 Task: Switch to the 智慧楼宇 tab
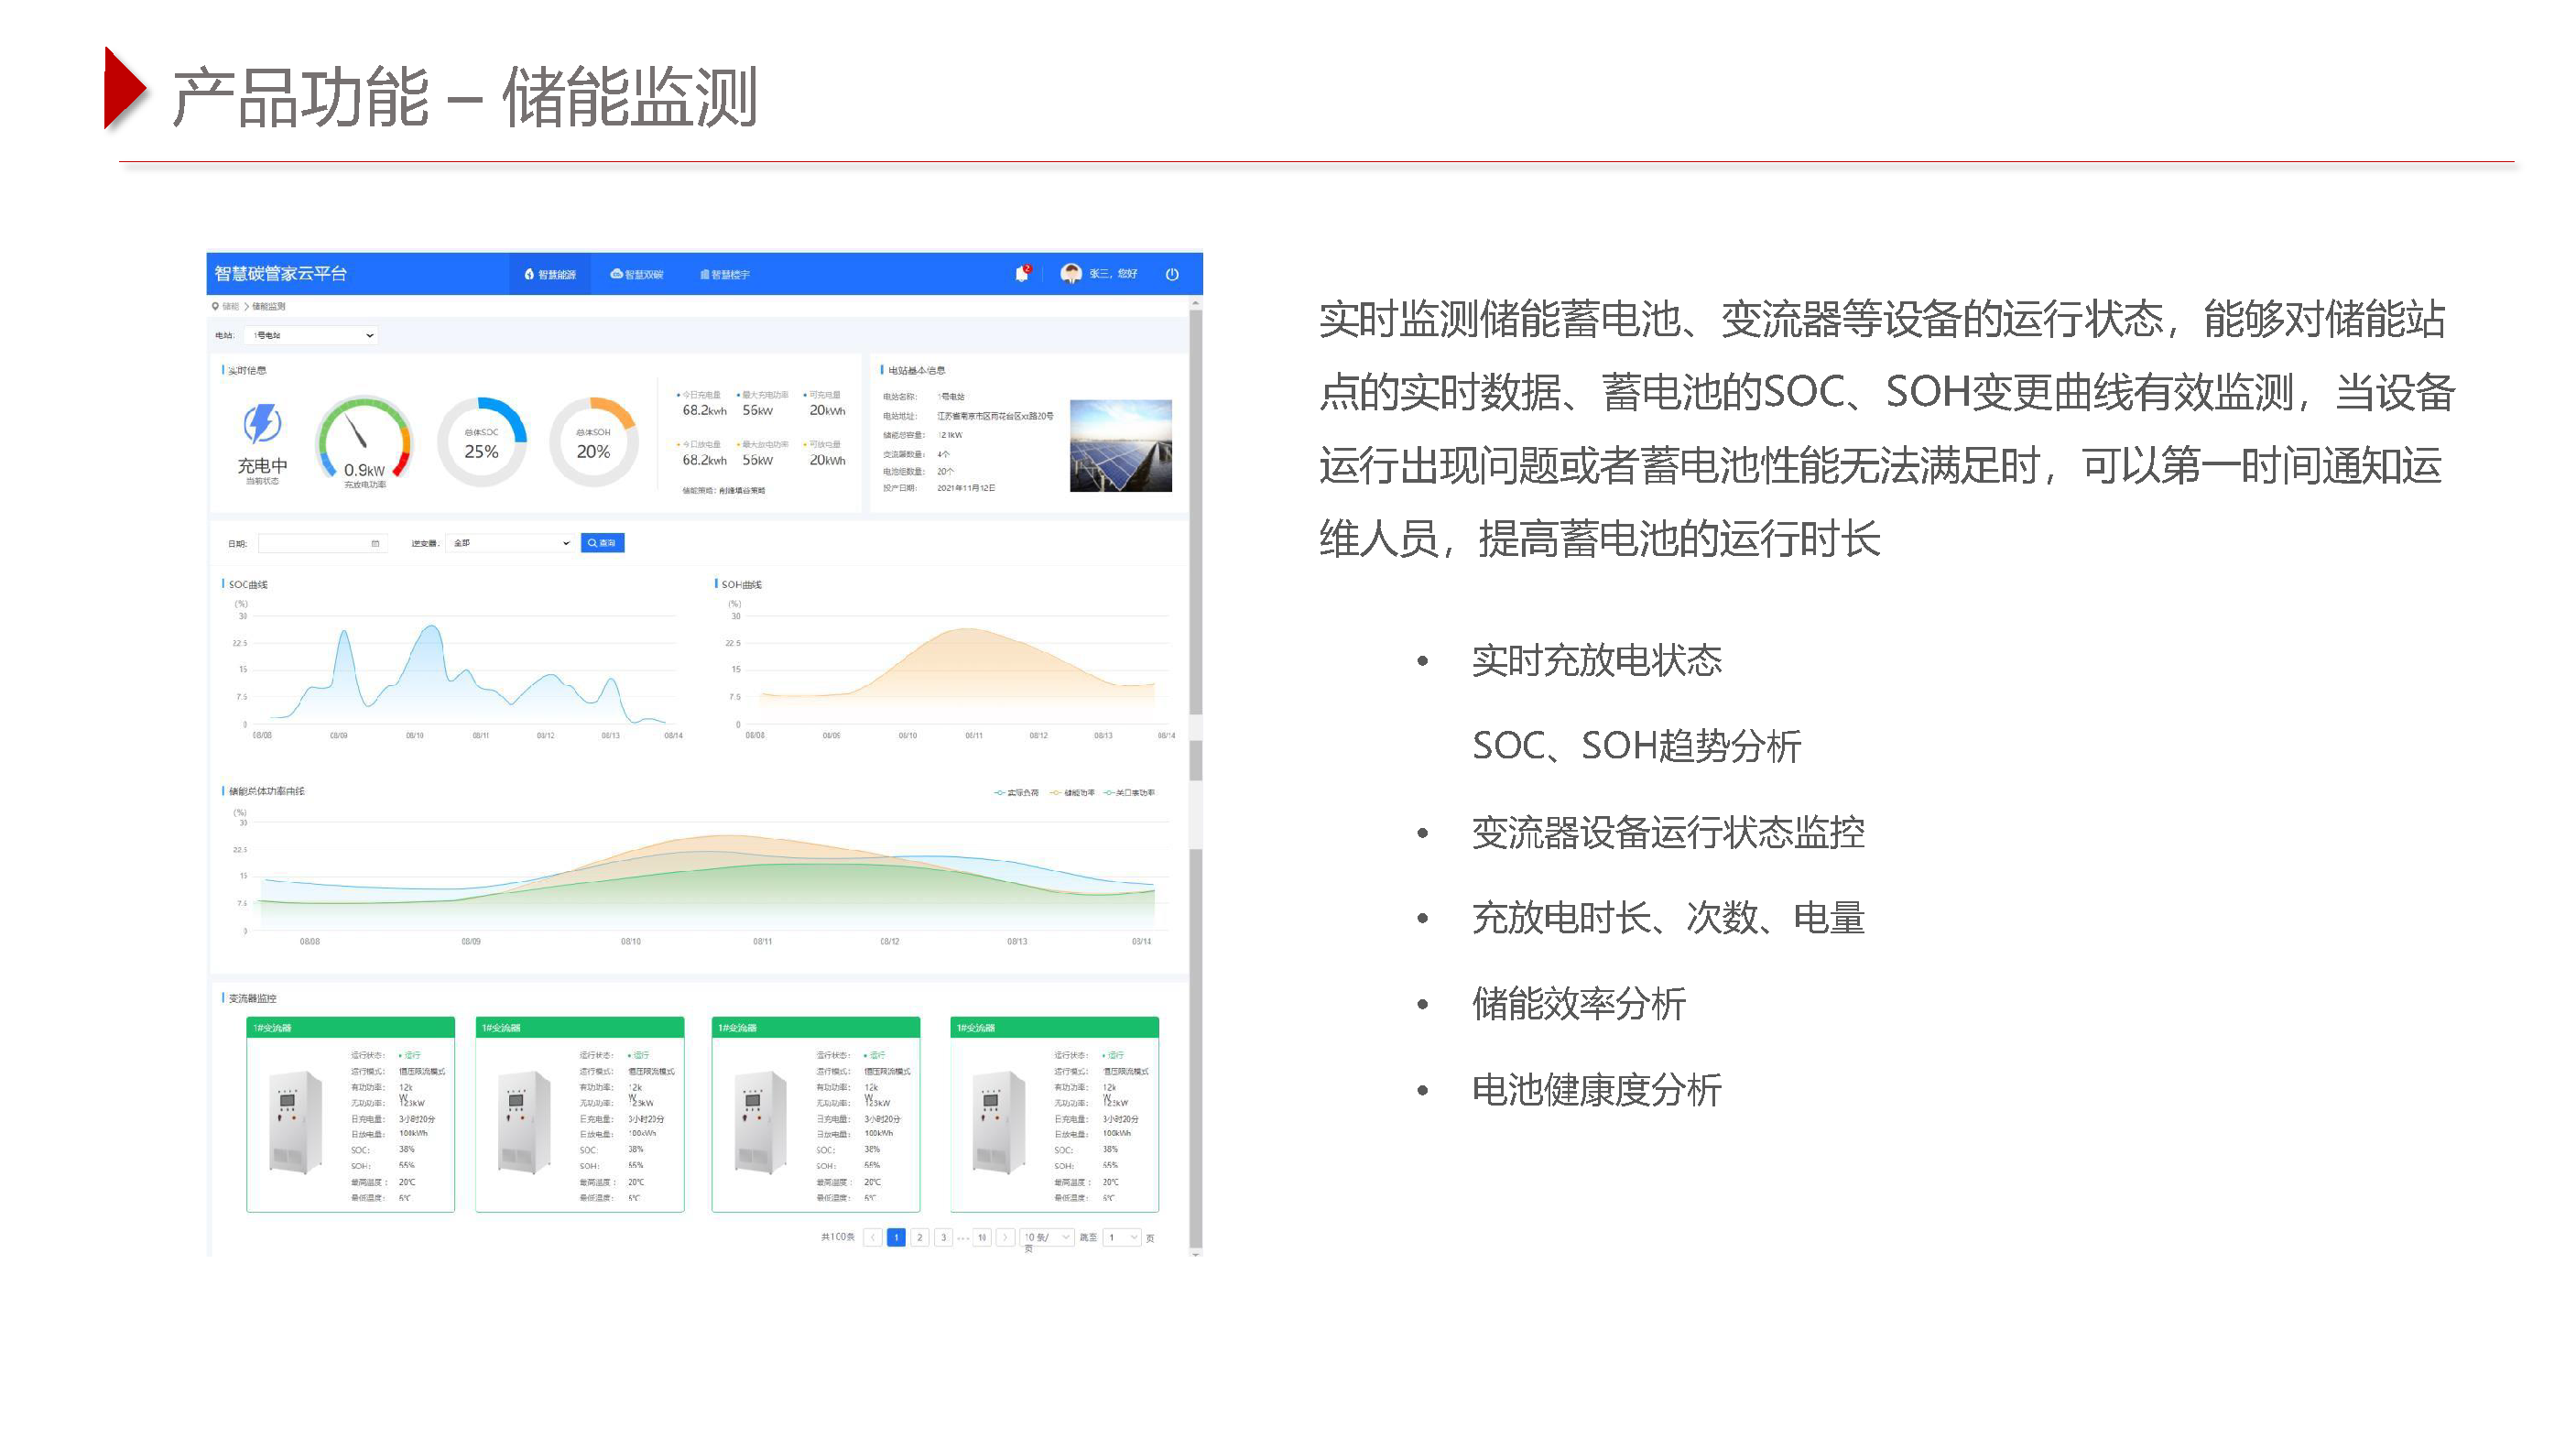pos(725,274)
